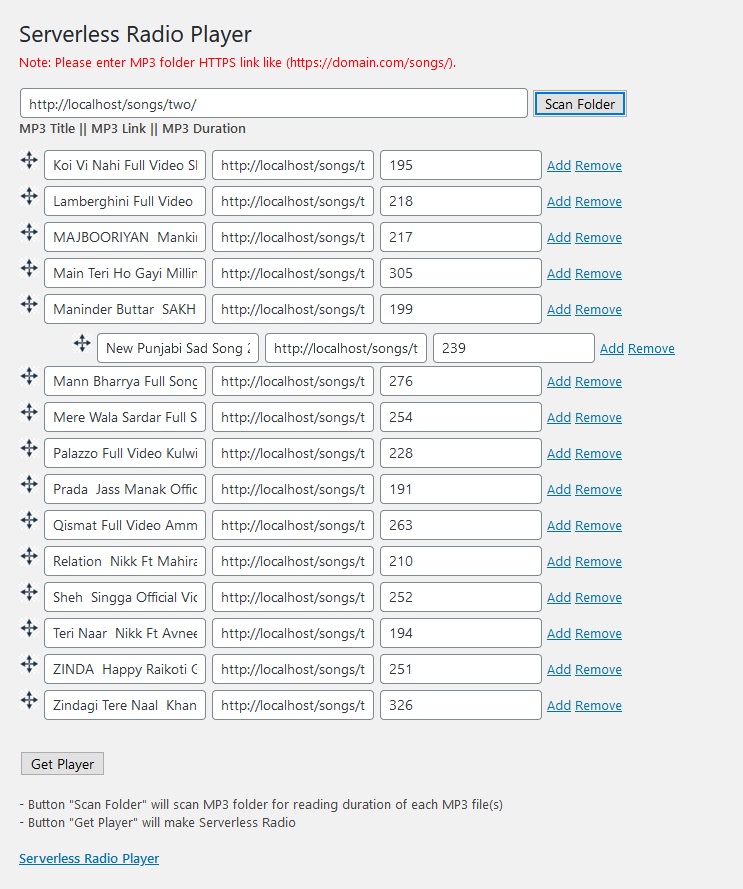Click Add beside the ZINDA Happy Raikoti row
743x889 pixels.
click(x=559, y=670)
